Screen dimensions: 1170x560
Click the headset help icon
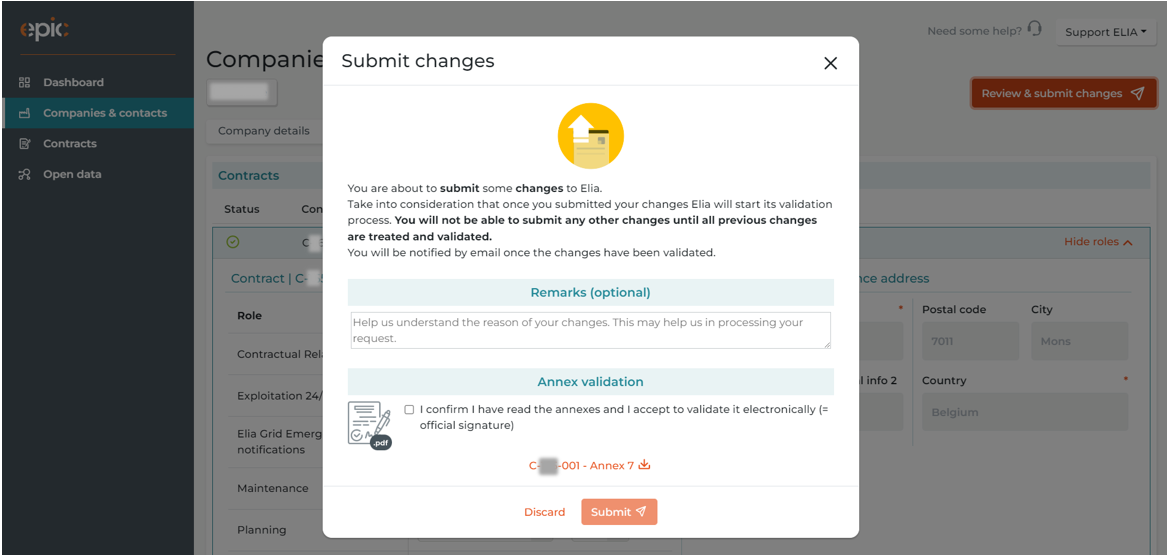tap(1034, 29)
